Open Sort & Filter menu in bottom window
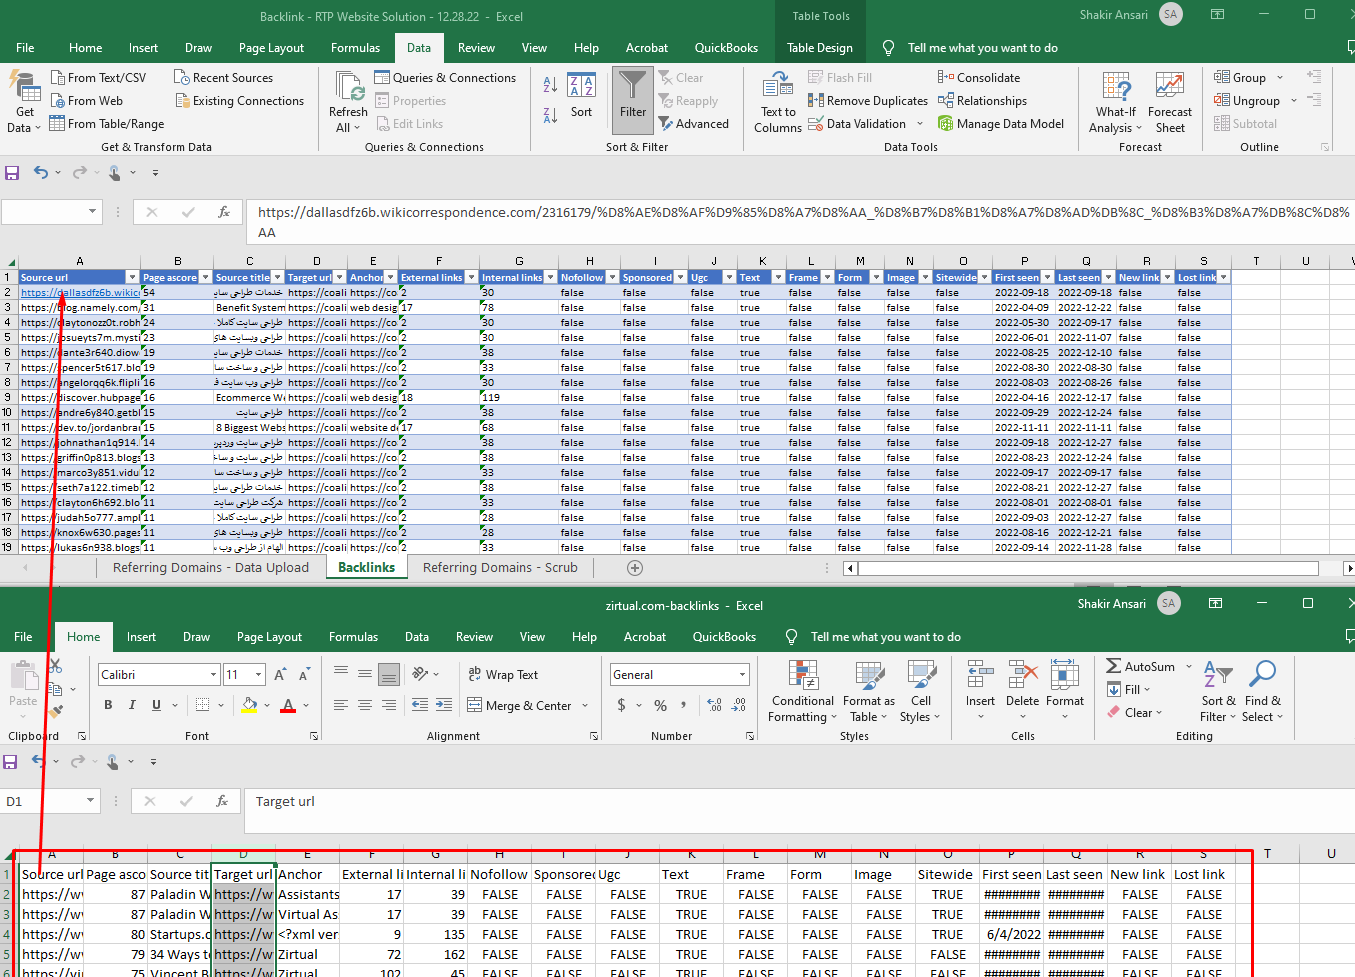Image resolution: width=1355 pixels, height=977 pixels. point(1218,691)
